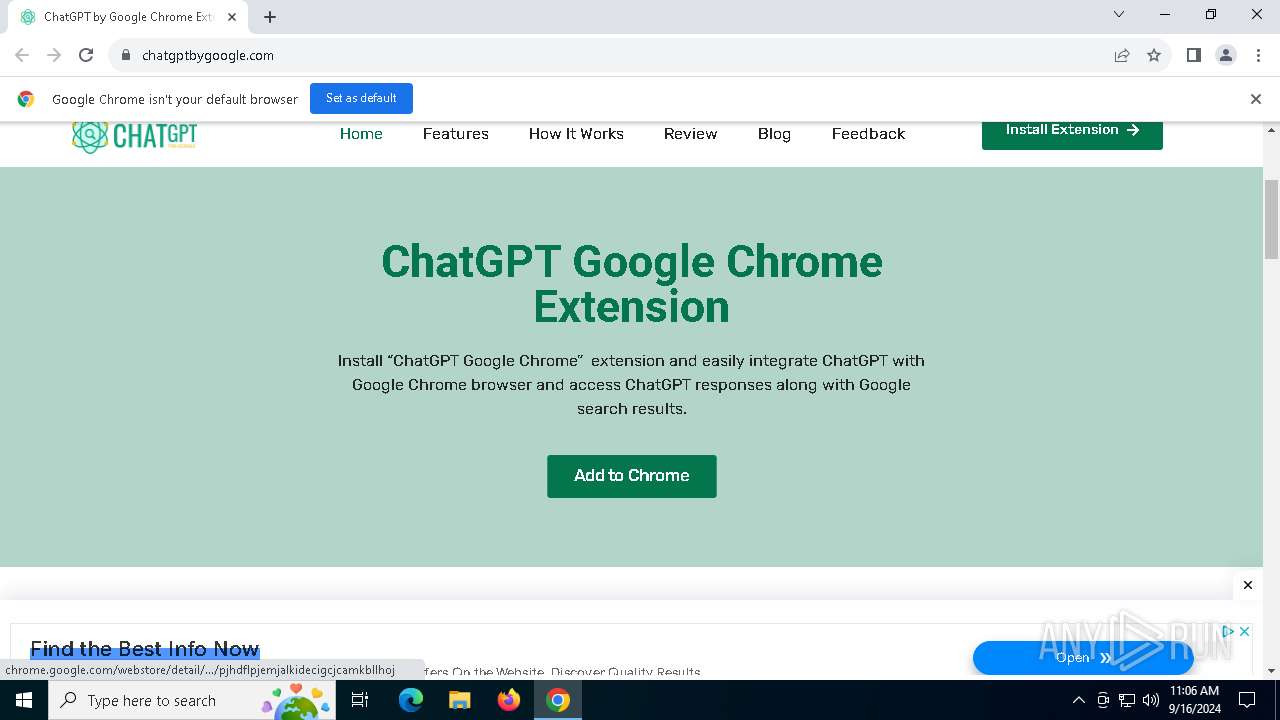
Task: Click the Chrome taskbar icon
Action: pyautogui.click(x=558, y=700)
